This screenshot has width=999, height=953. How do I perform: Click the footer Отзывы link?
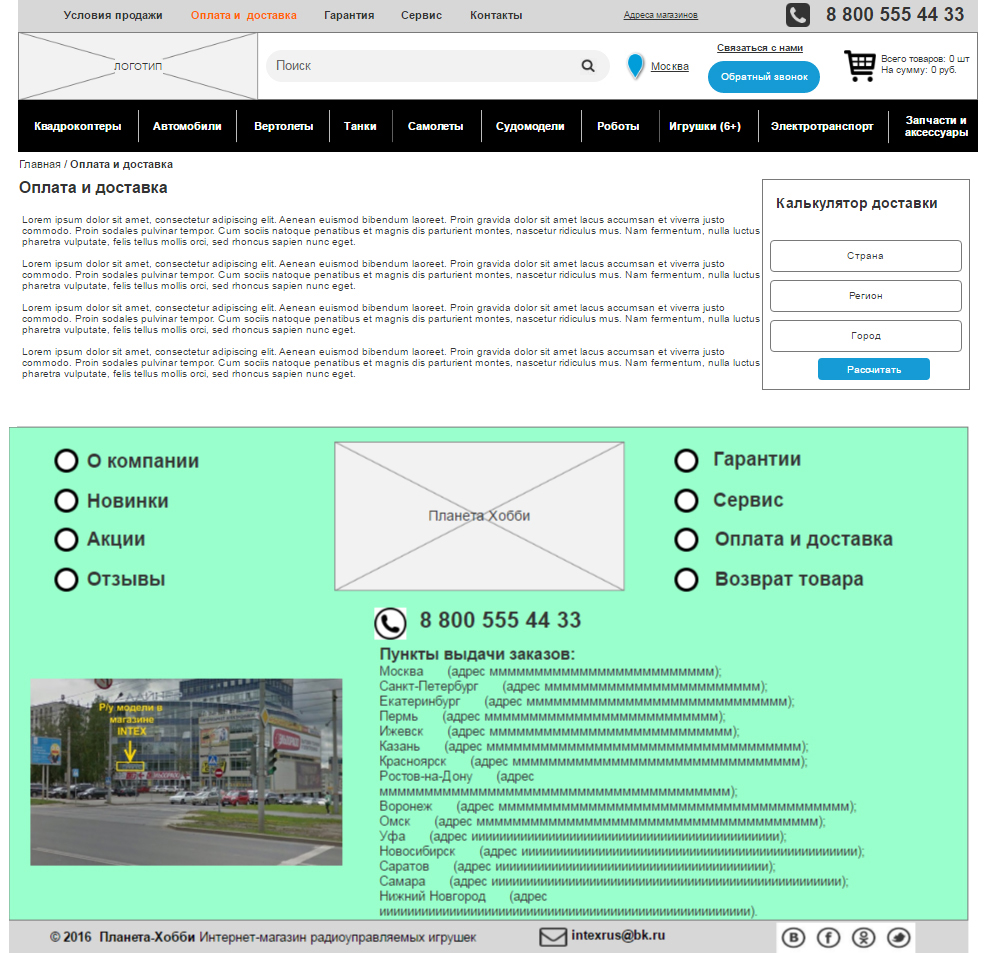[x=126, y=580]
